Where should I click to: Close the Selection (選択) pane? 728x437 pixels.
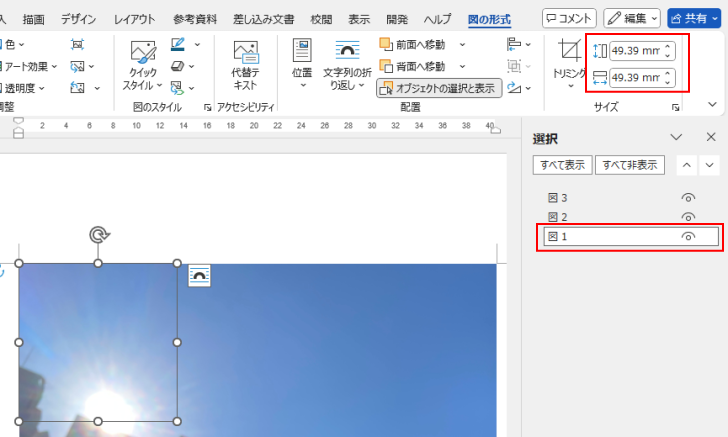(711, 137)
